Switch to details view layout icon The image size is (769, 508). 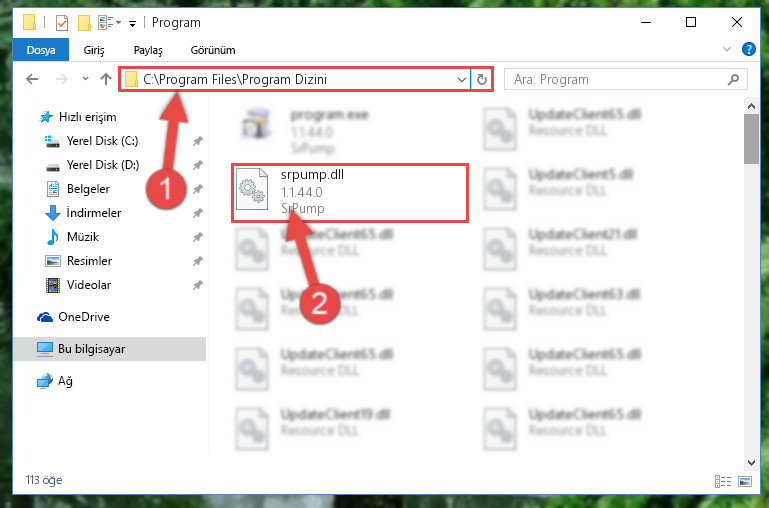coord(723,481)
